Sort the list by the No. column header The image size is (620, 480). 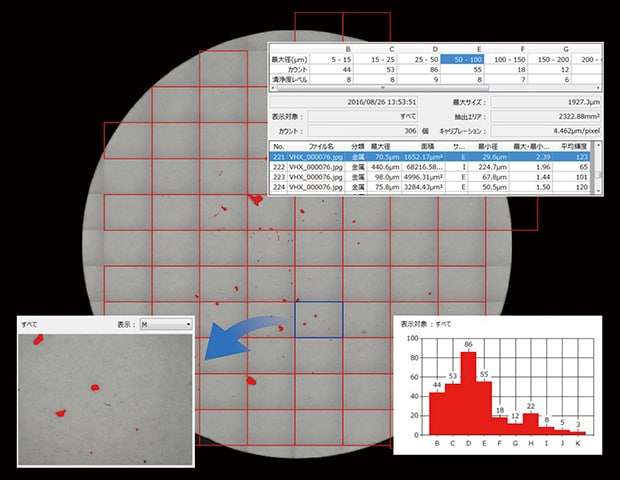tap(279, 146)
